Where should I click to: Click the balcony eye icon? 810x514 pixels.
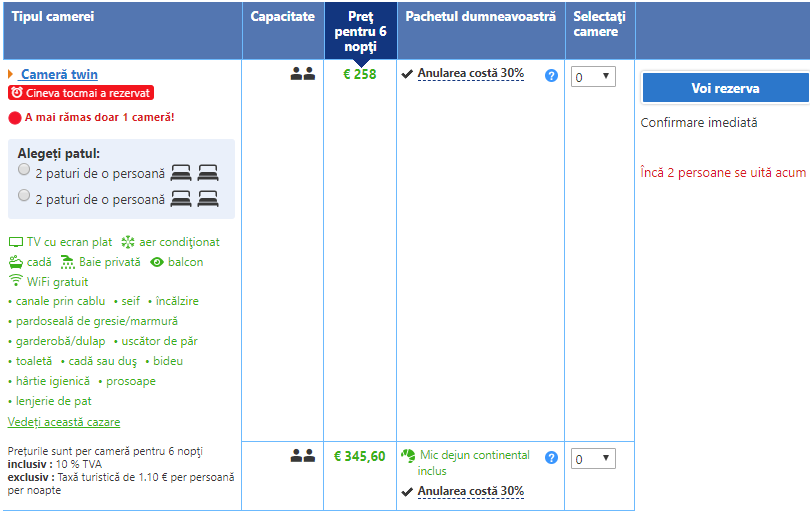coord(157,262)
